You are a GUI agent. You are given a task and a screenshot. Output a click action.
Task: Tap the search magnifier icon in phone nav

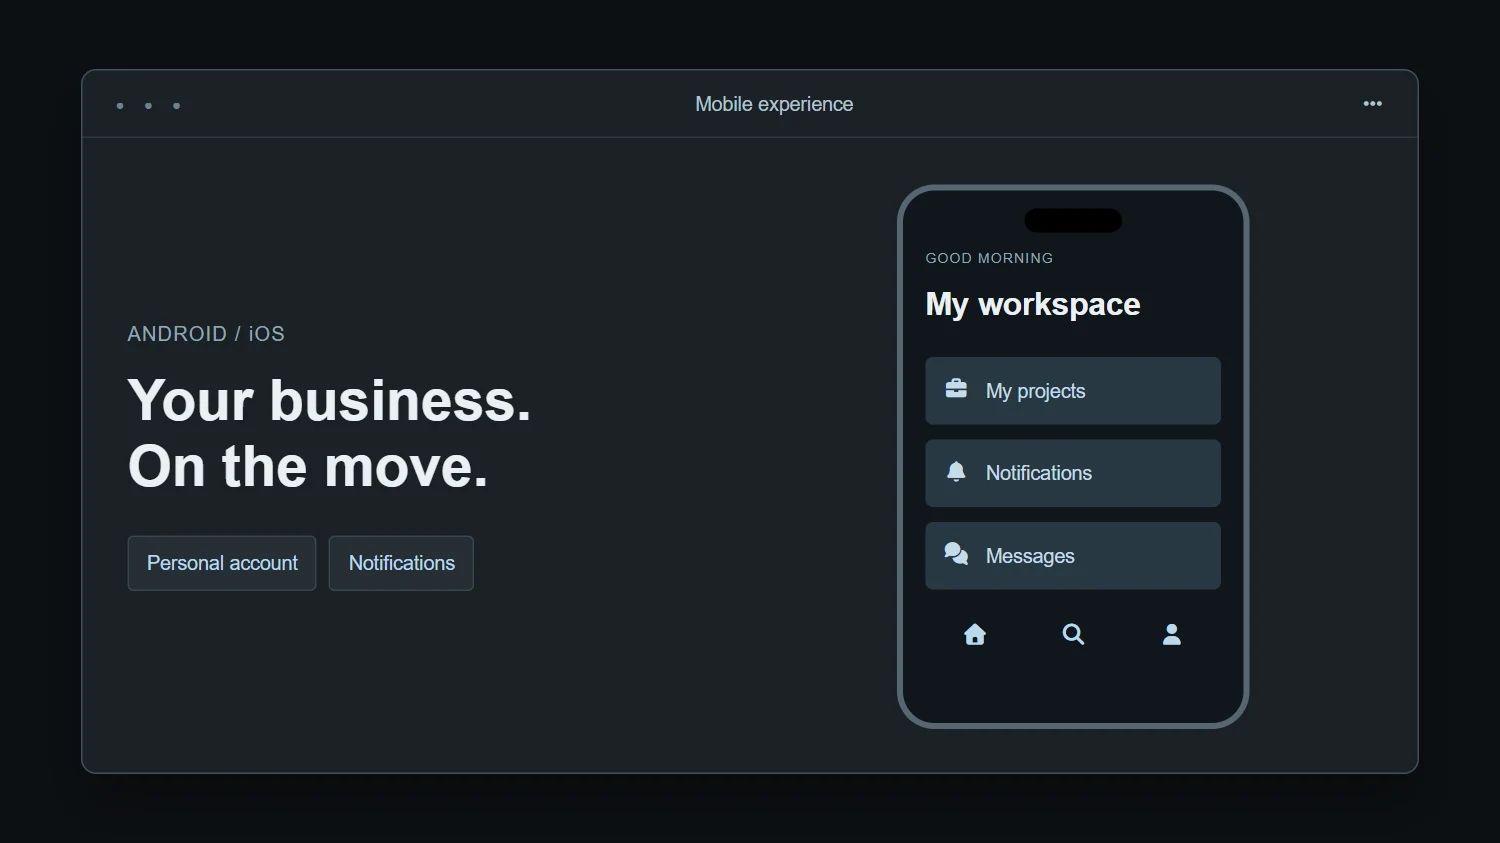1073,634
